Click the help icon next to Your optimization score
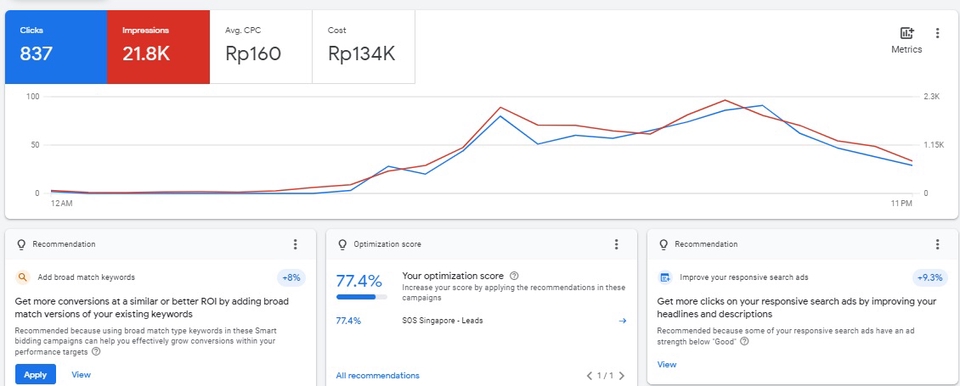This screenshot has height=386, width=960. 514,276
